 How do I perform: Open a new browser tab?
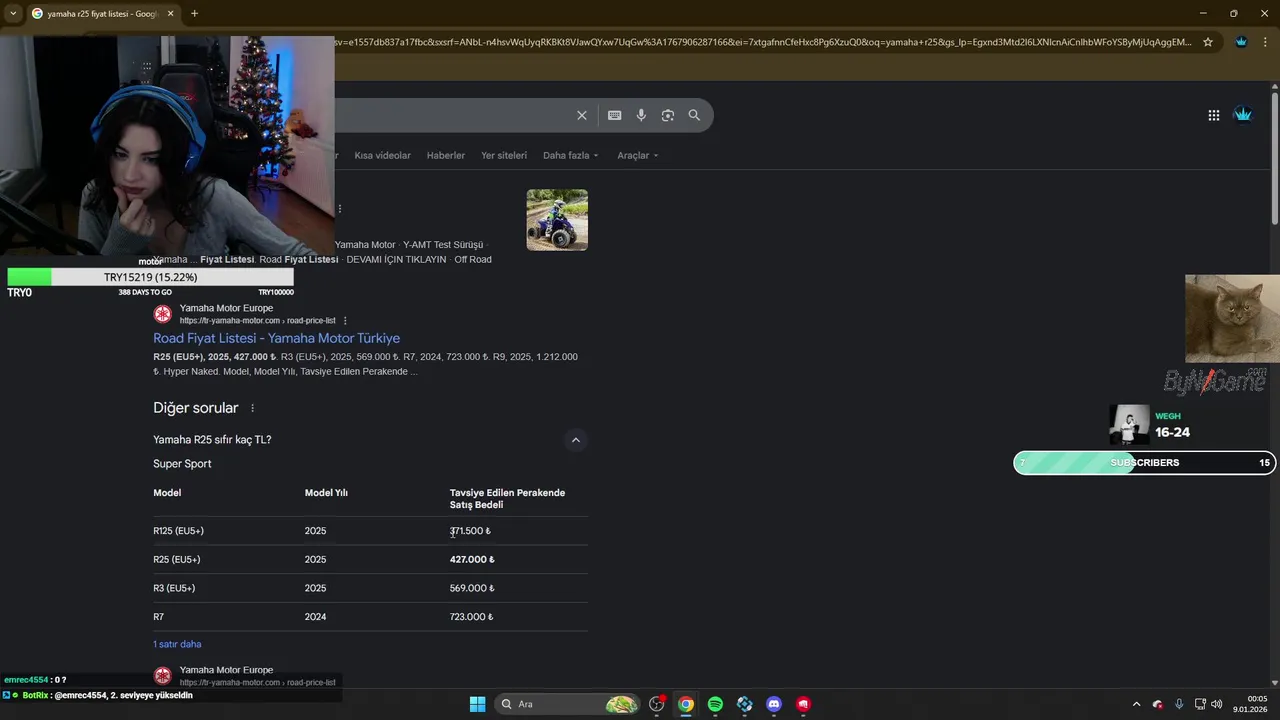[x=194, y=13]
